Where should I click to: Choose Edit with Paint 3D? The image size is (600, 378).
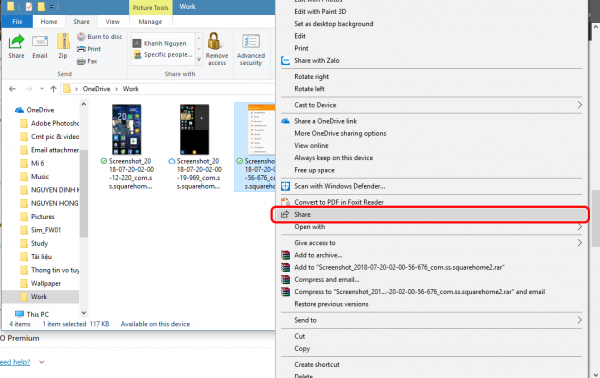pos(320,11)
